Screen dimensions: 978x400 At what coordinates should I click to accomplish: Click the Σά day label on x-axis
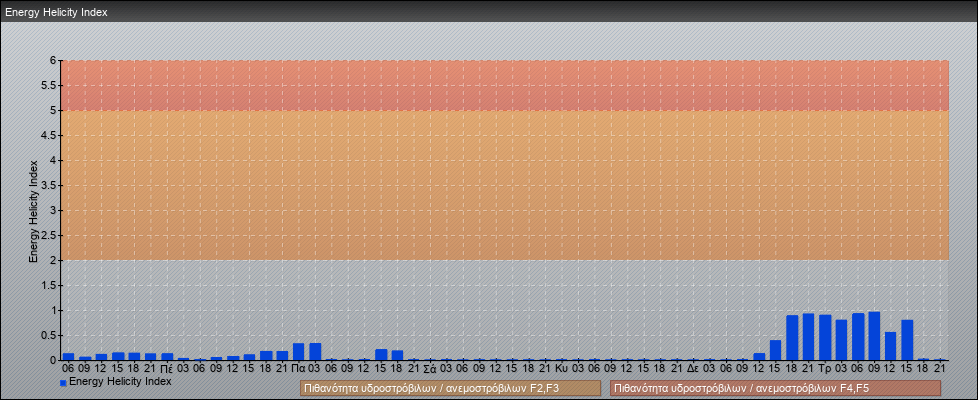point(430,368)
